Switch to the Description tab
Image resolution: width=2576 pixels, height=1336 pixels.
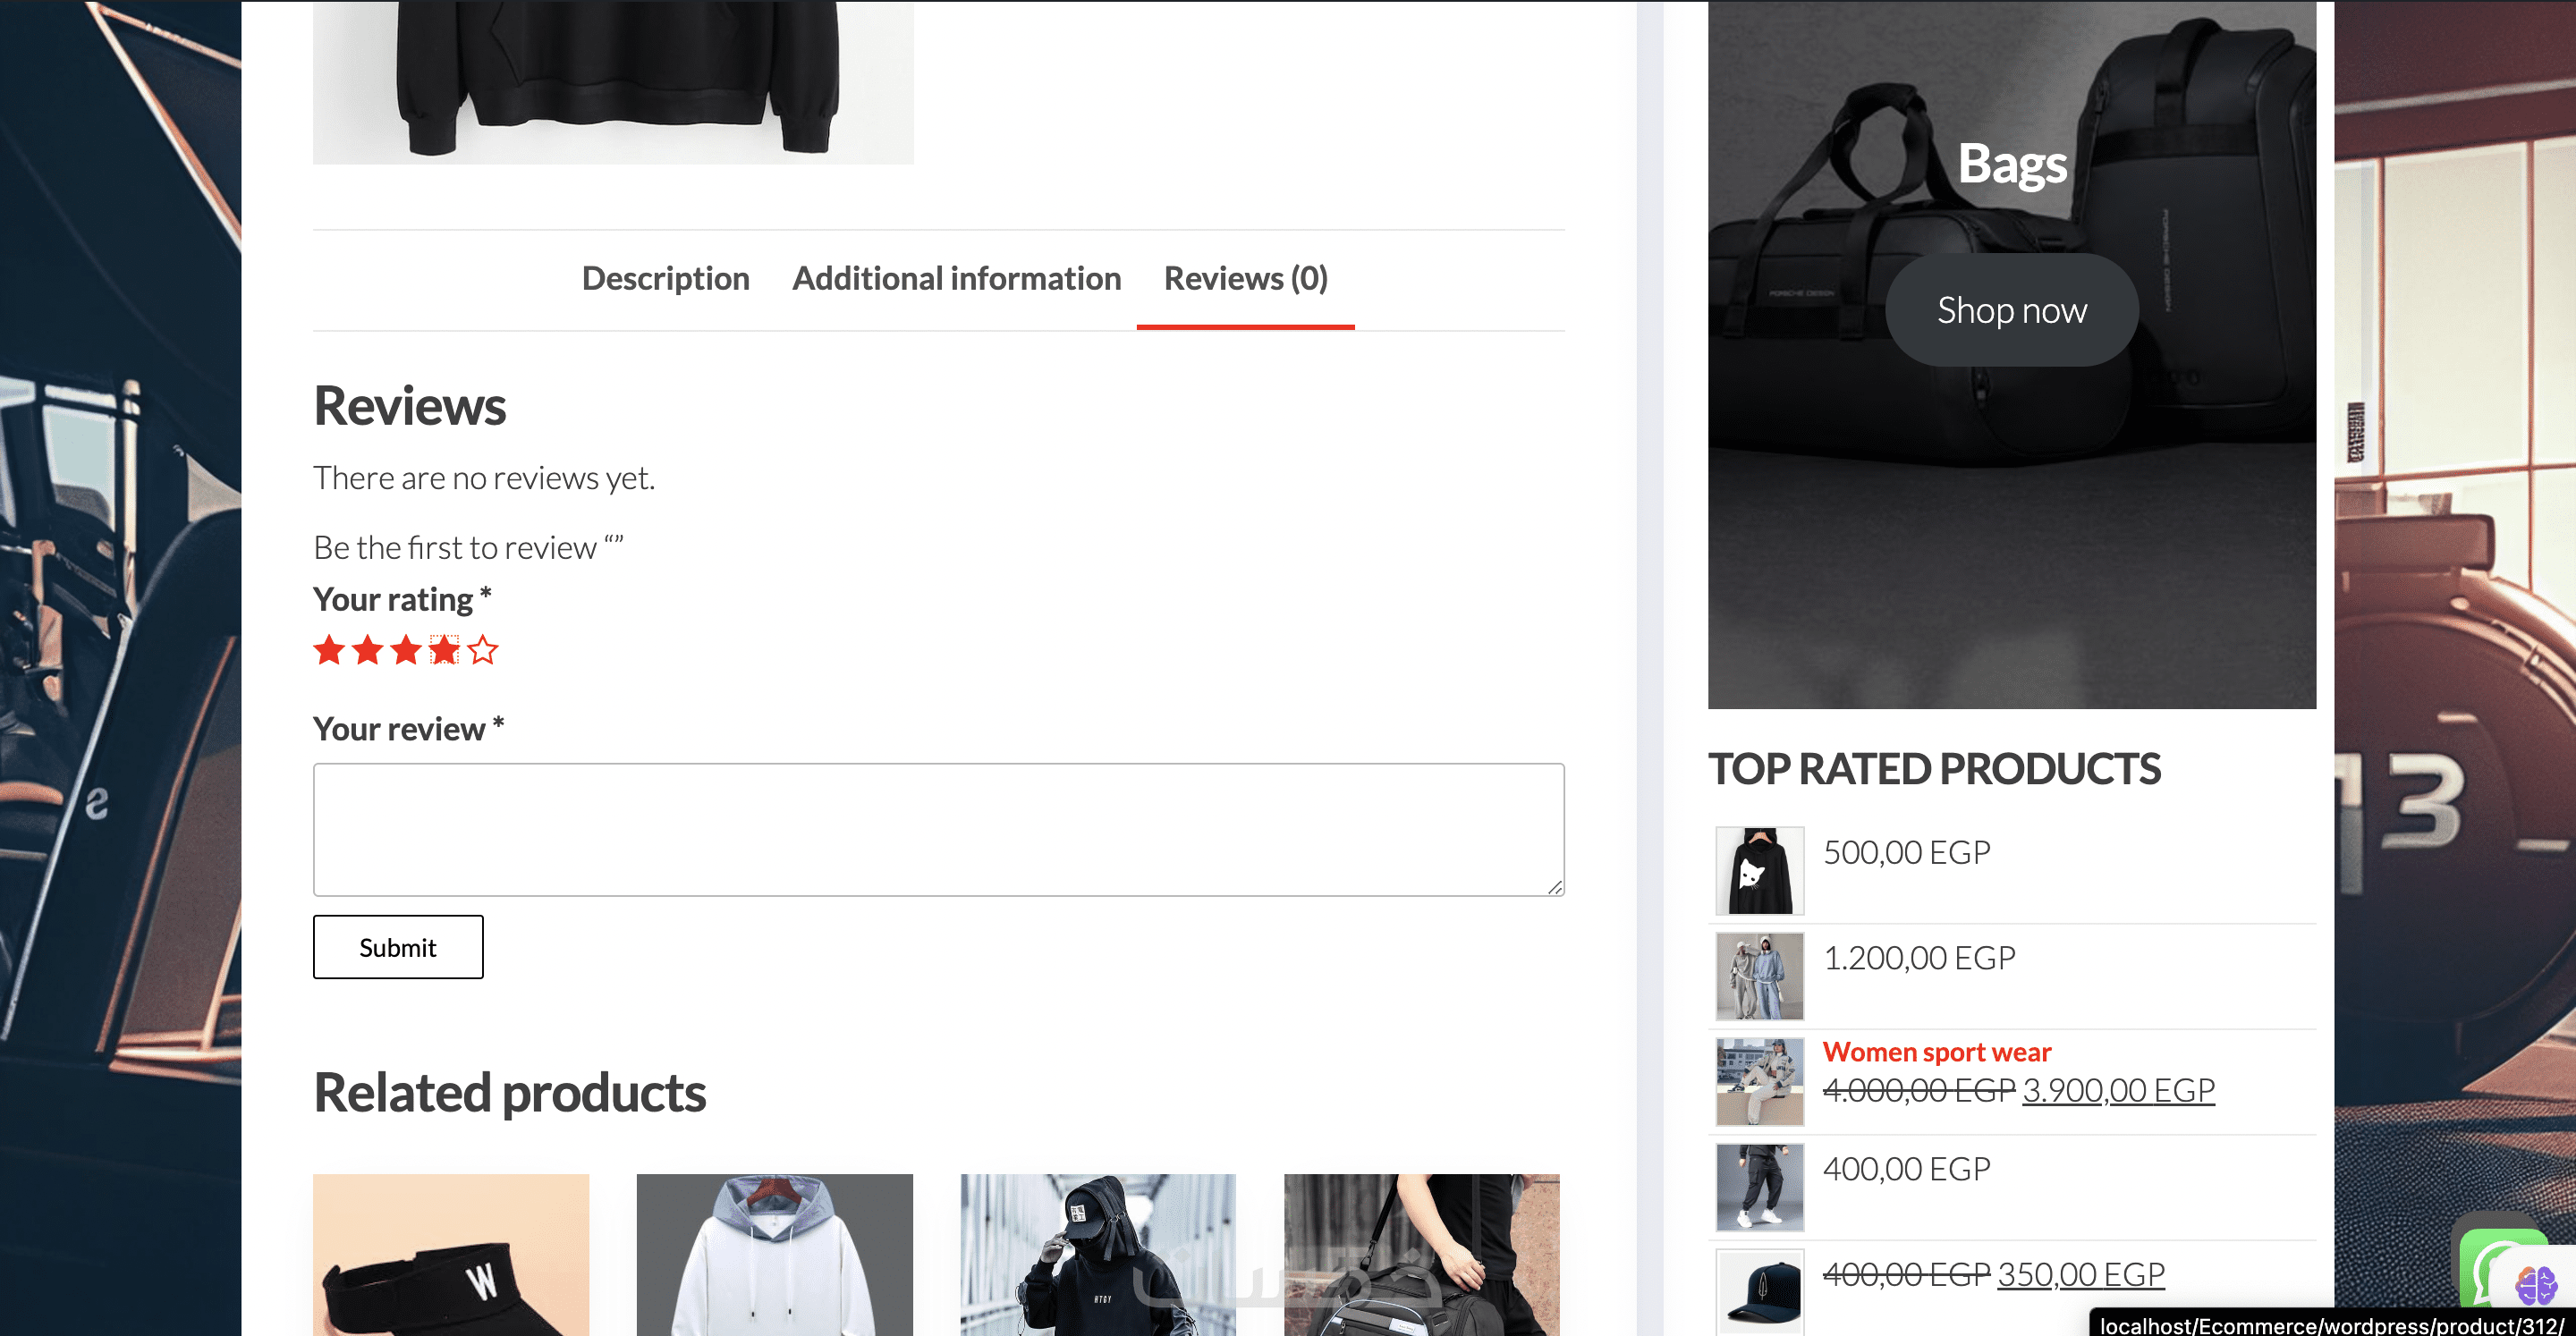pyautogui.click(x=665, y=278)
